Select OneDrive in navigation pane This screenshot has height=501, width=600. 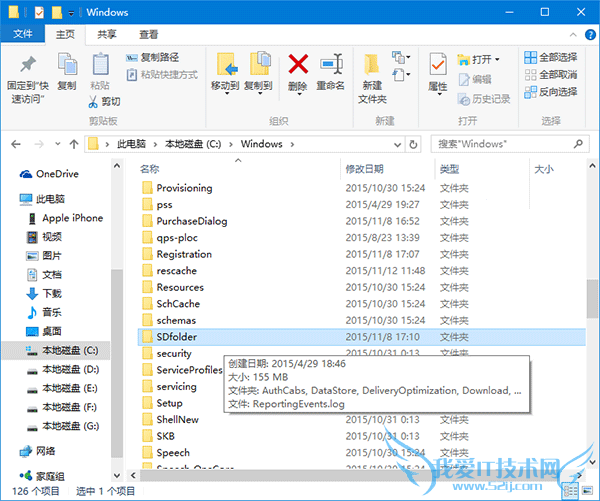click(x=49, y=174)
